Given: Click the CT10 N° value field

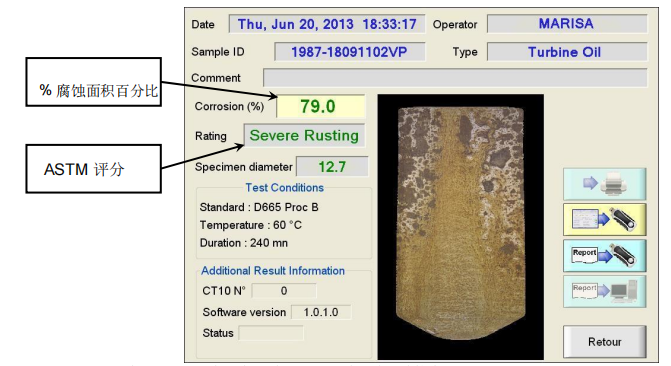Looking at the screenshot, I should [284, 291].
